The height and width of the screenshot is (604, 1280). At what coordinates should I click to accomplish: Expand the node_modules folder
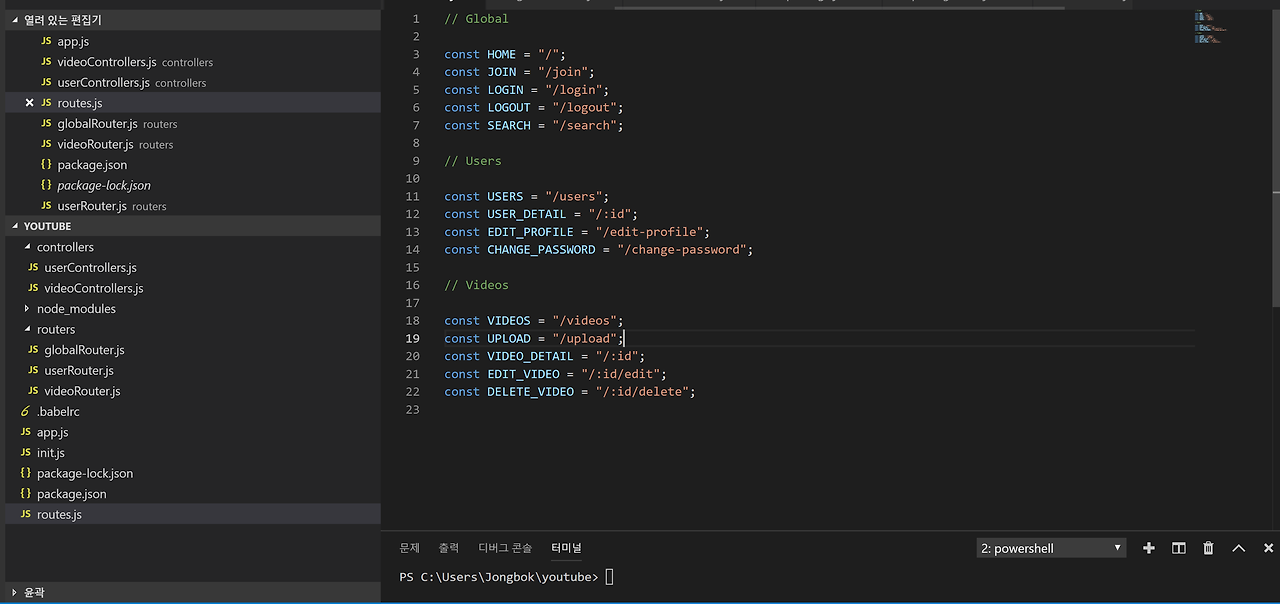[193, 309]
